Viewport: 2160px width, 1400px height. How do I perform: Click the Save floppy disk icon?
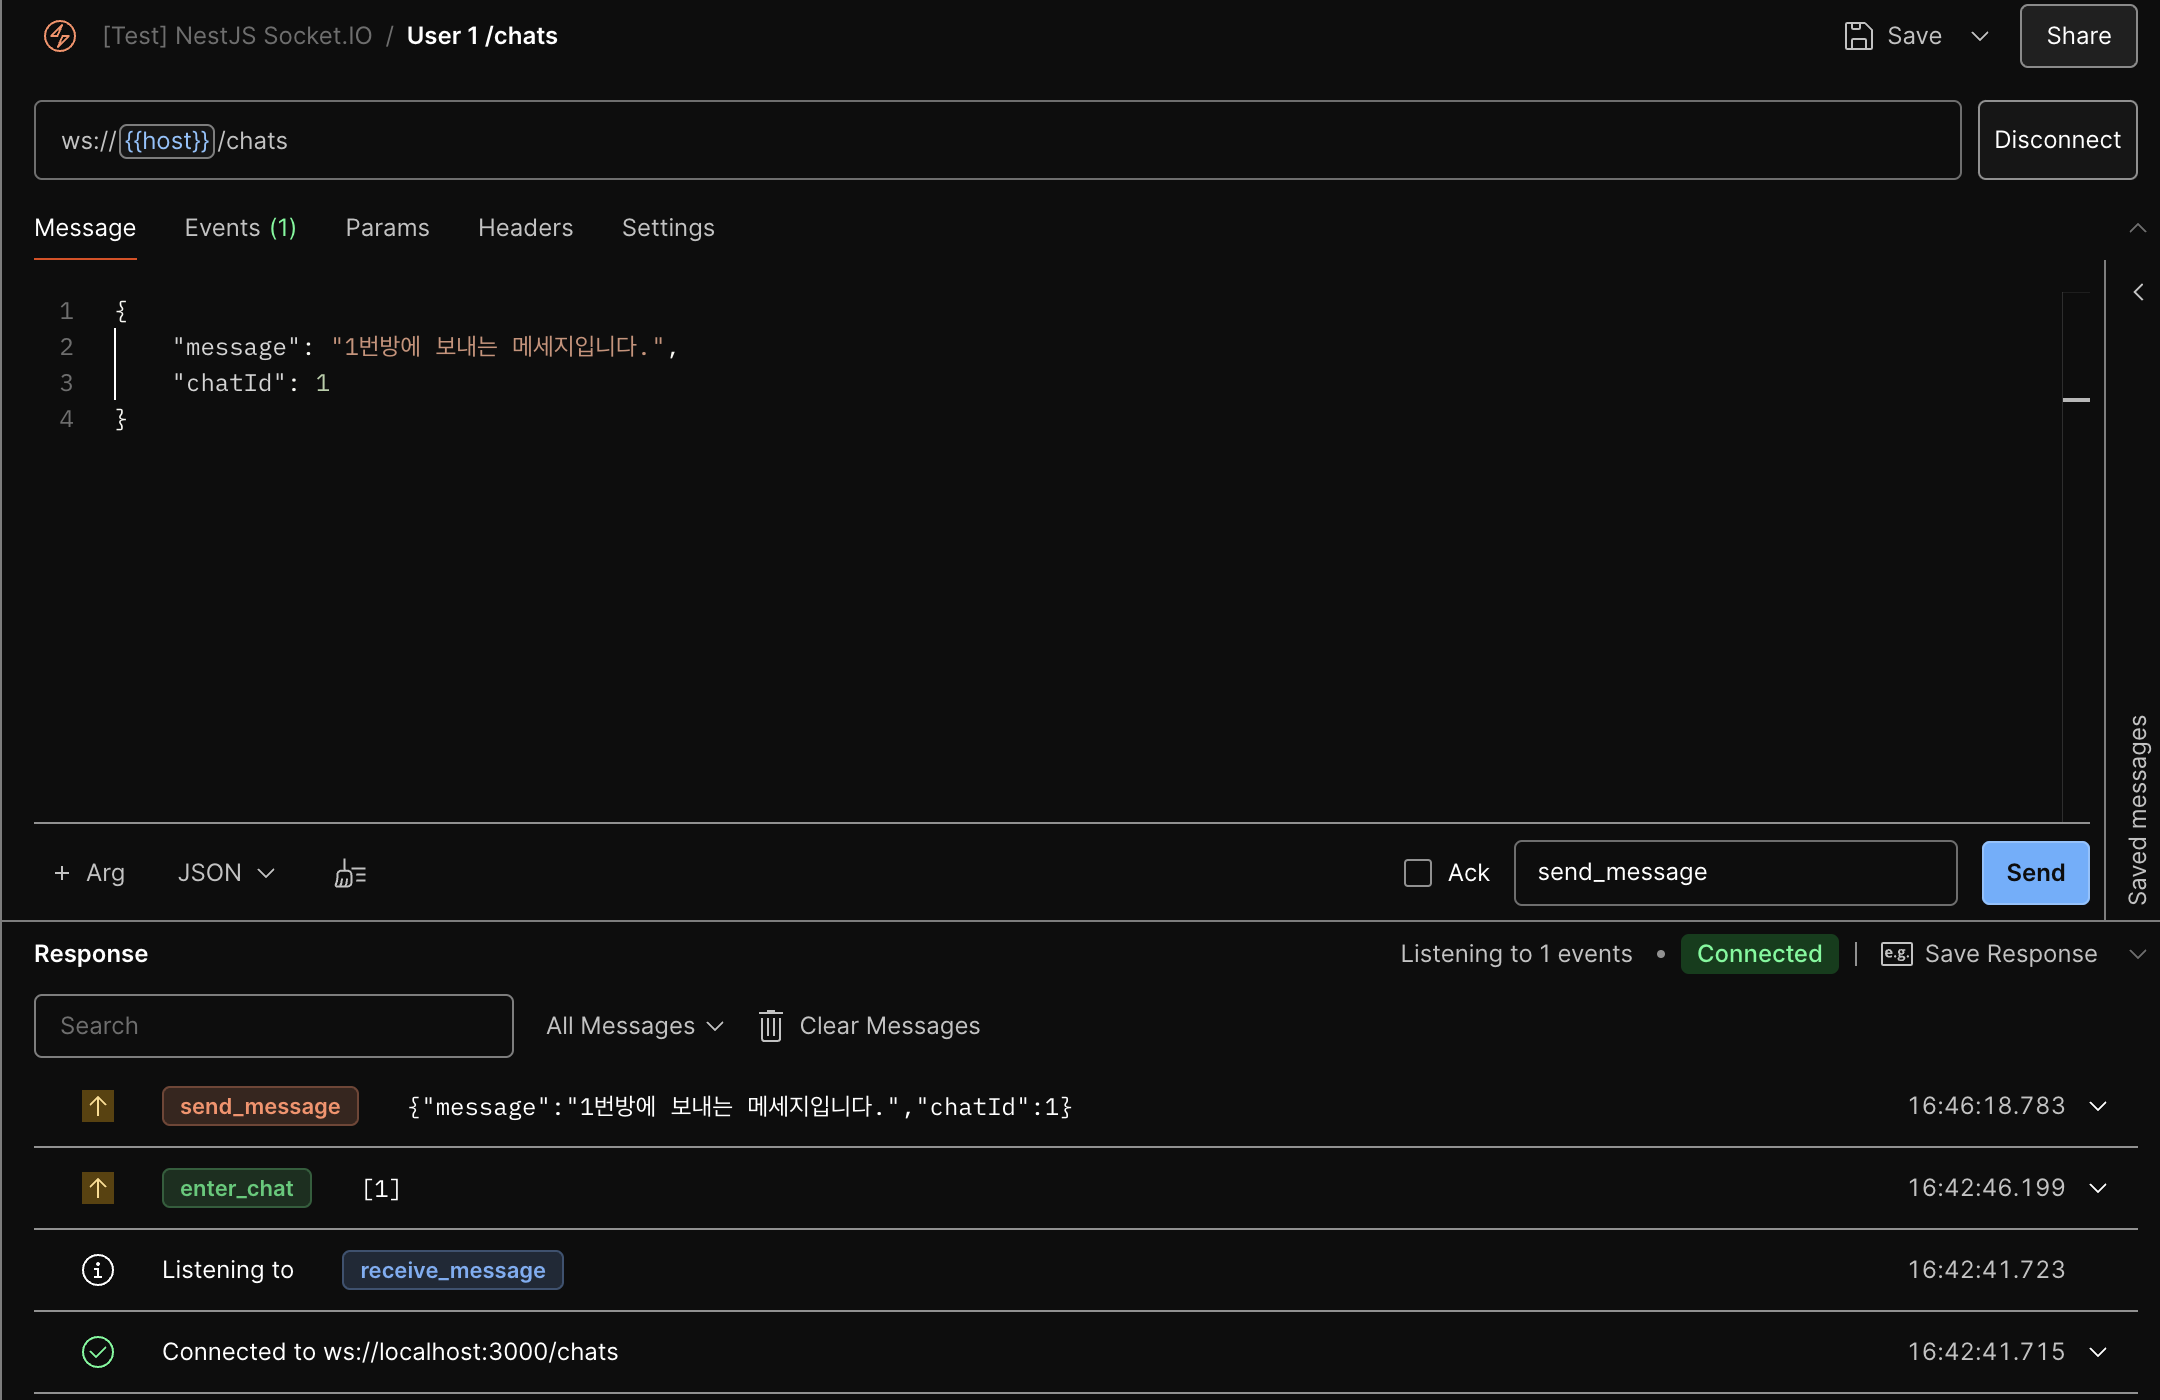point(1858,36)
